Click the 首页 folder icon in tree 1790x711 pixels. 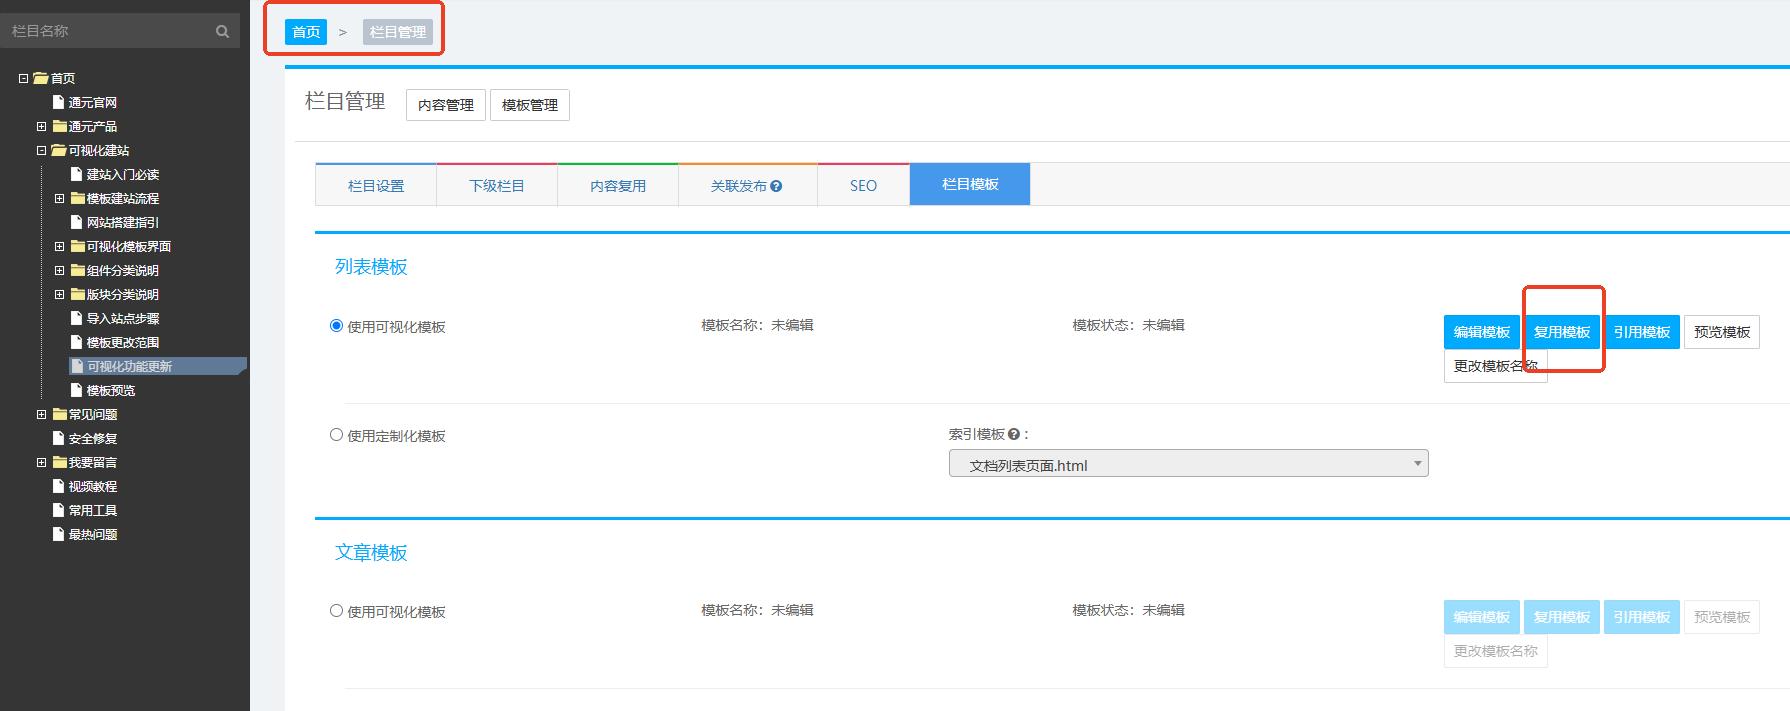point(41,78)
